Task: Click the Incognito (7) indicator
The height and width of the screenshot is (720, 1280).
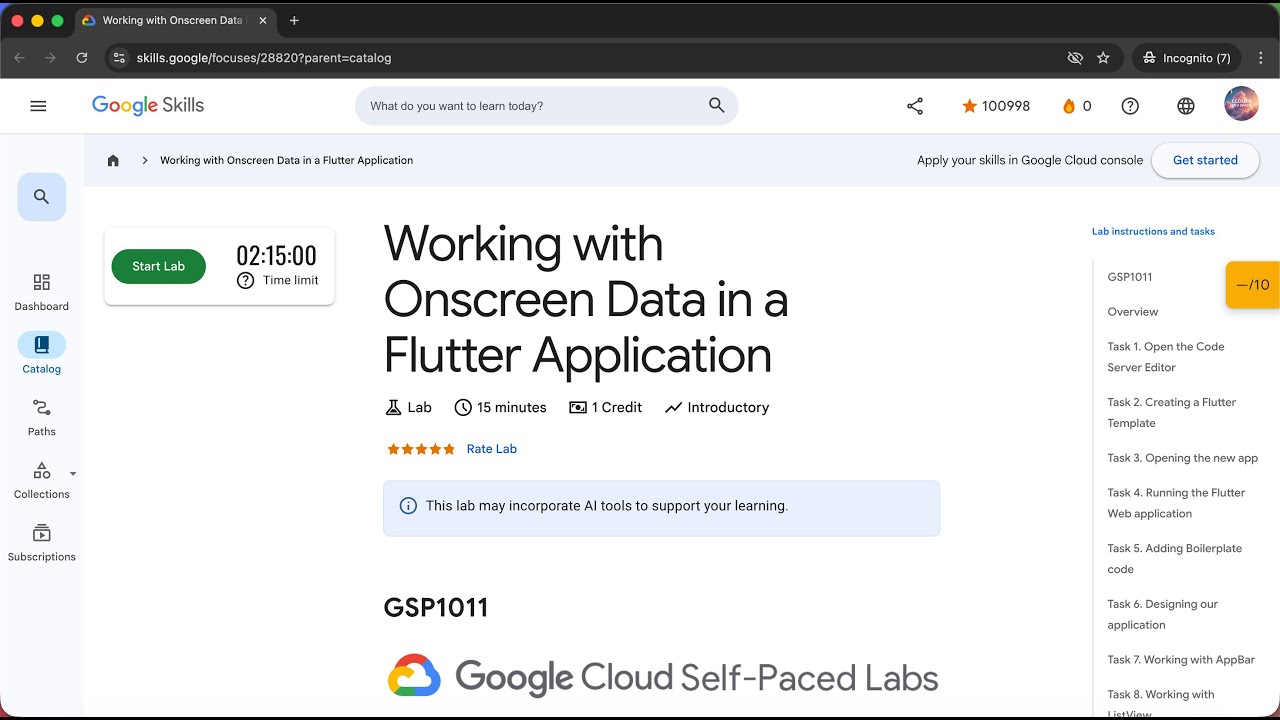Action: [x=1187, y=58]
